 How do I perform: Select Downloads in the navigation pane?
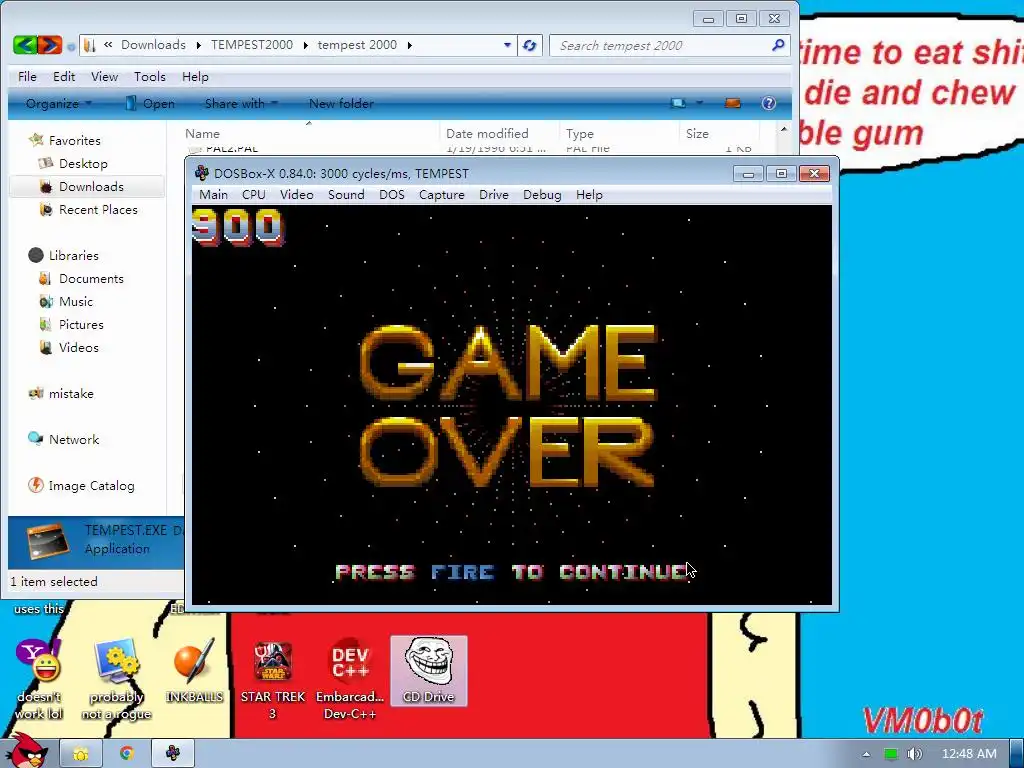(91, 186)
